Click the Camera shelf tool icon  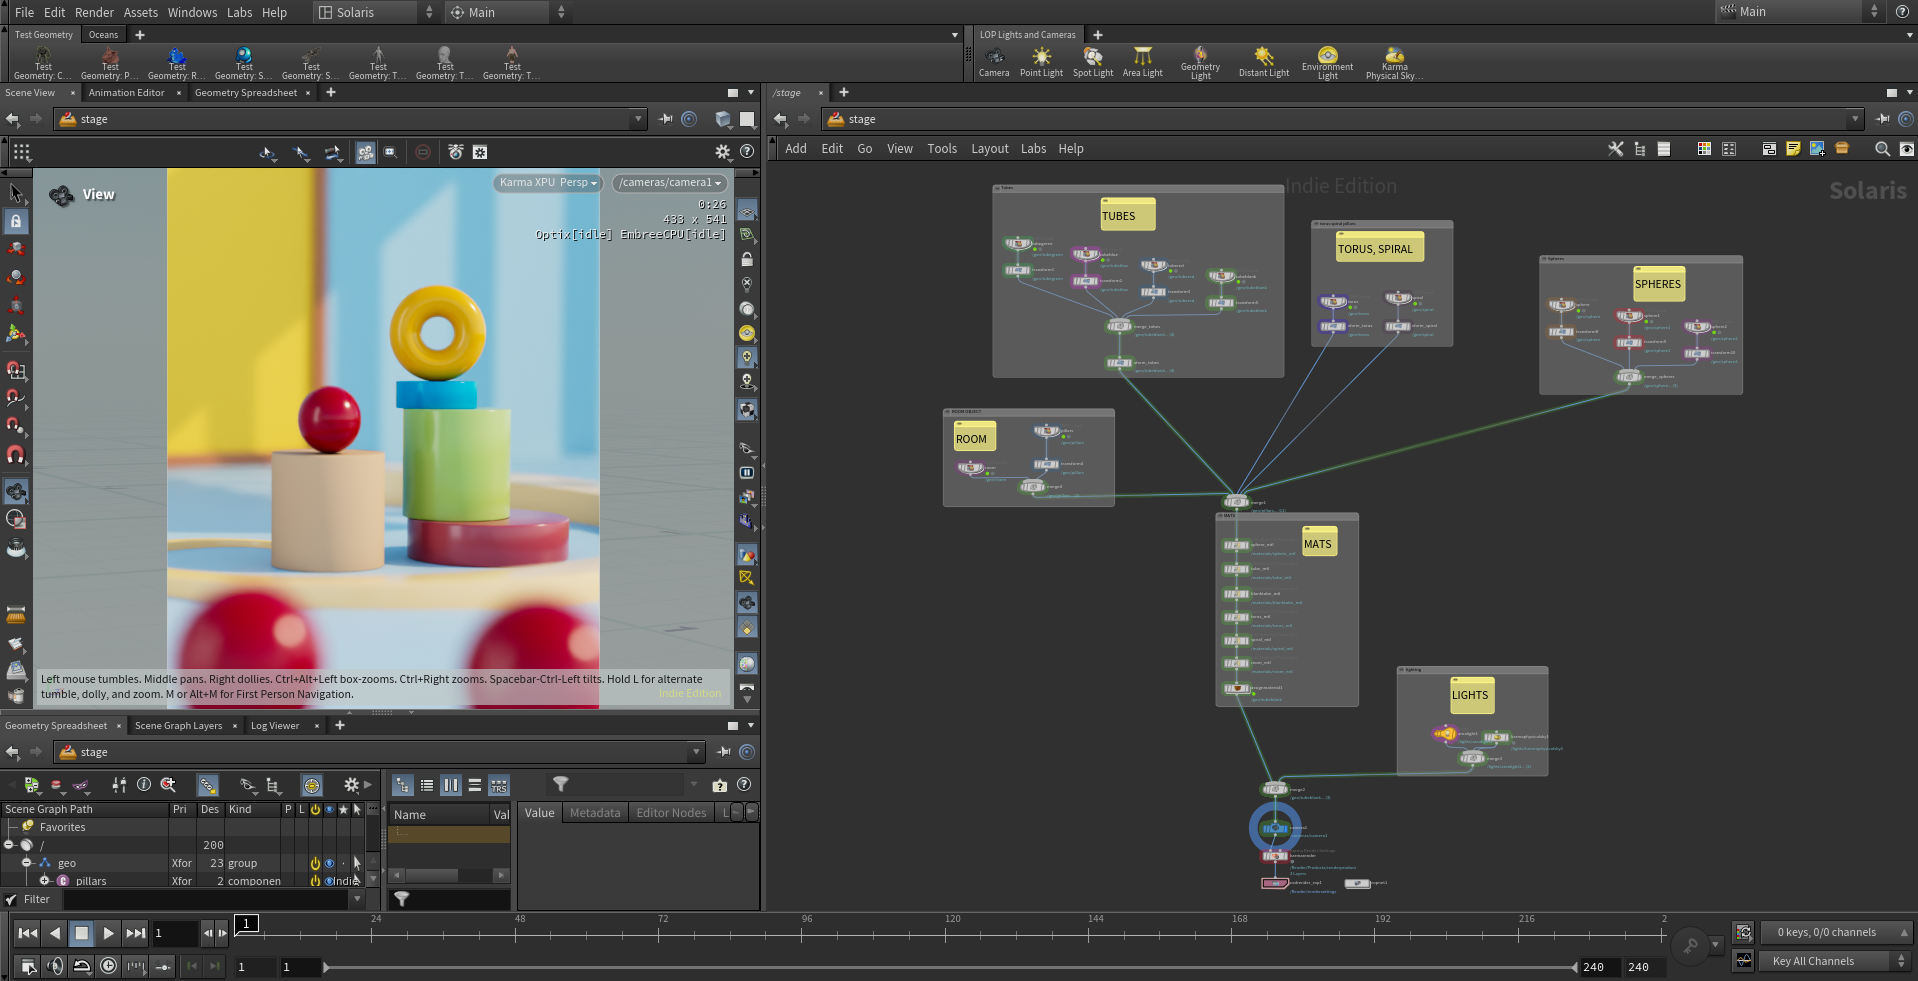[x=994, y=62]
